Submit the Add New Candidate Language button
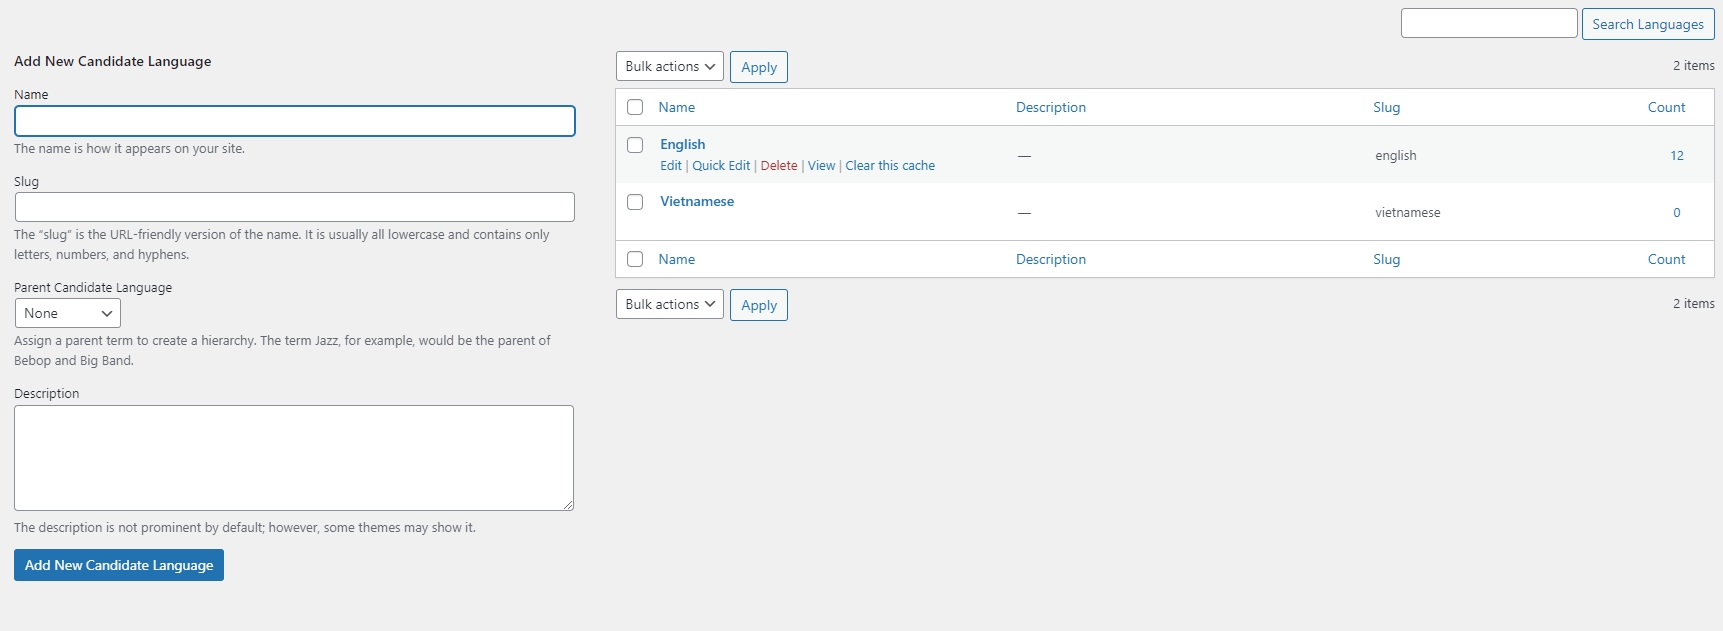This screenshot has height=631, width=1723. tap(119, 565)
